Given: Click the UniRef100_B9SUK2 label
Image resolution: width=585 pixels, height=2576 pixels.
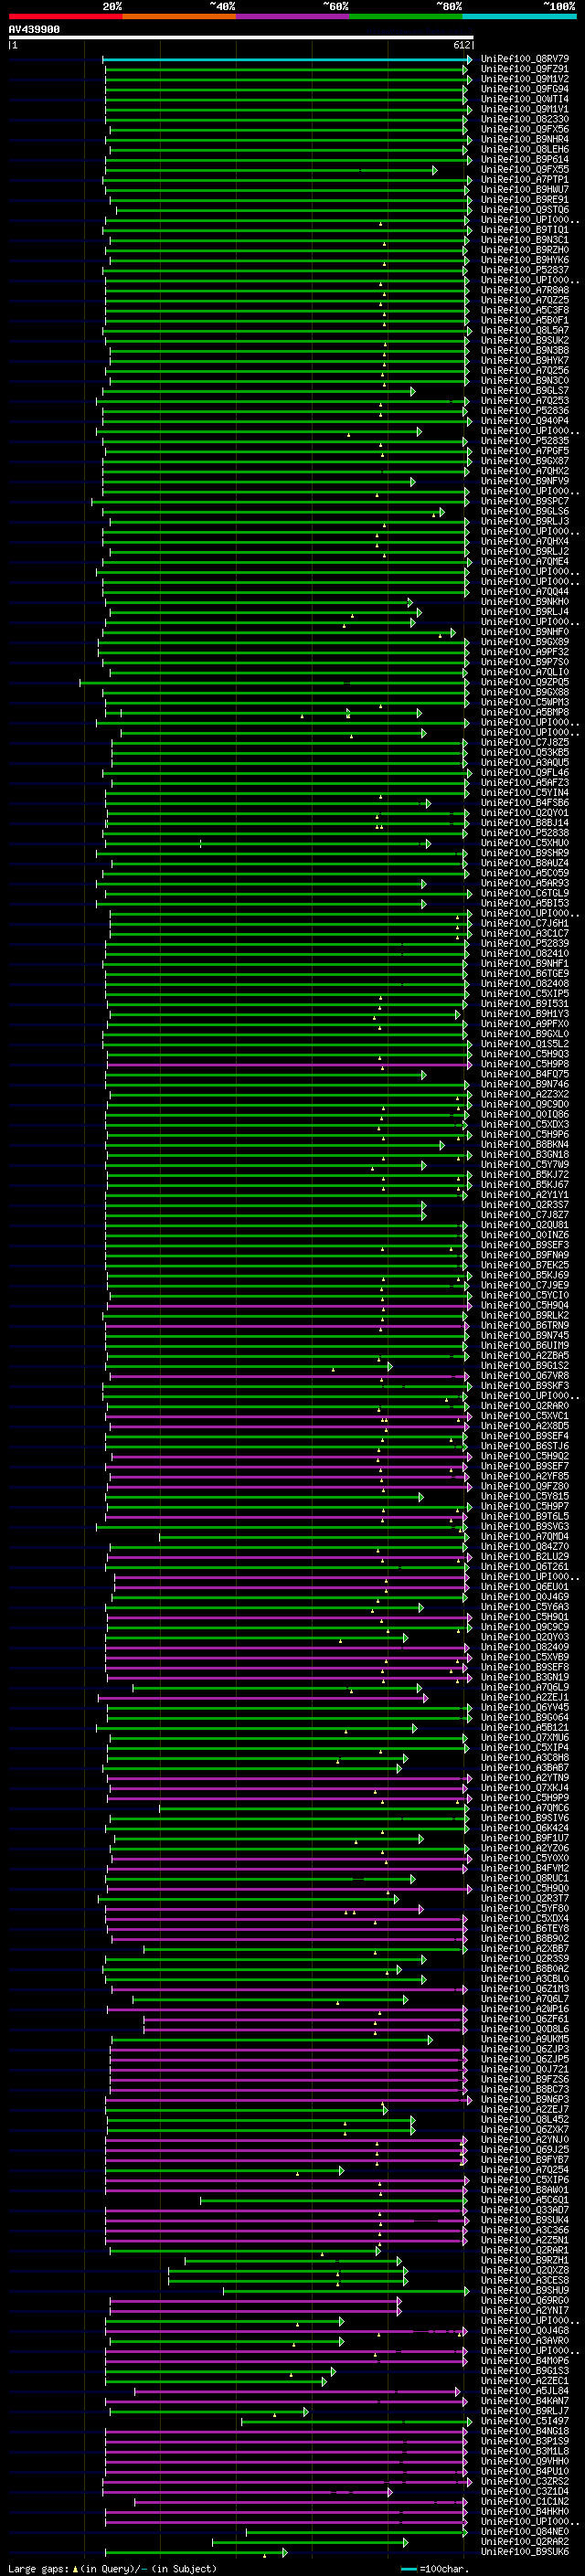Looking at the screenshot, I should tap(525, 340).
